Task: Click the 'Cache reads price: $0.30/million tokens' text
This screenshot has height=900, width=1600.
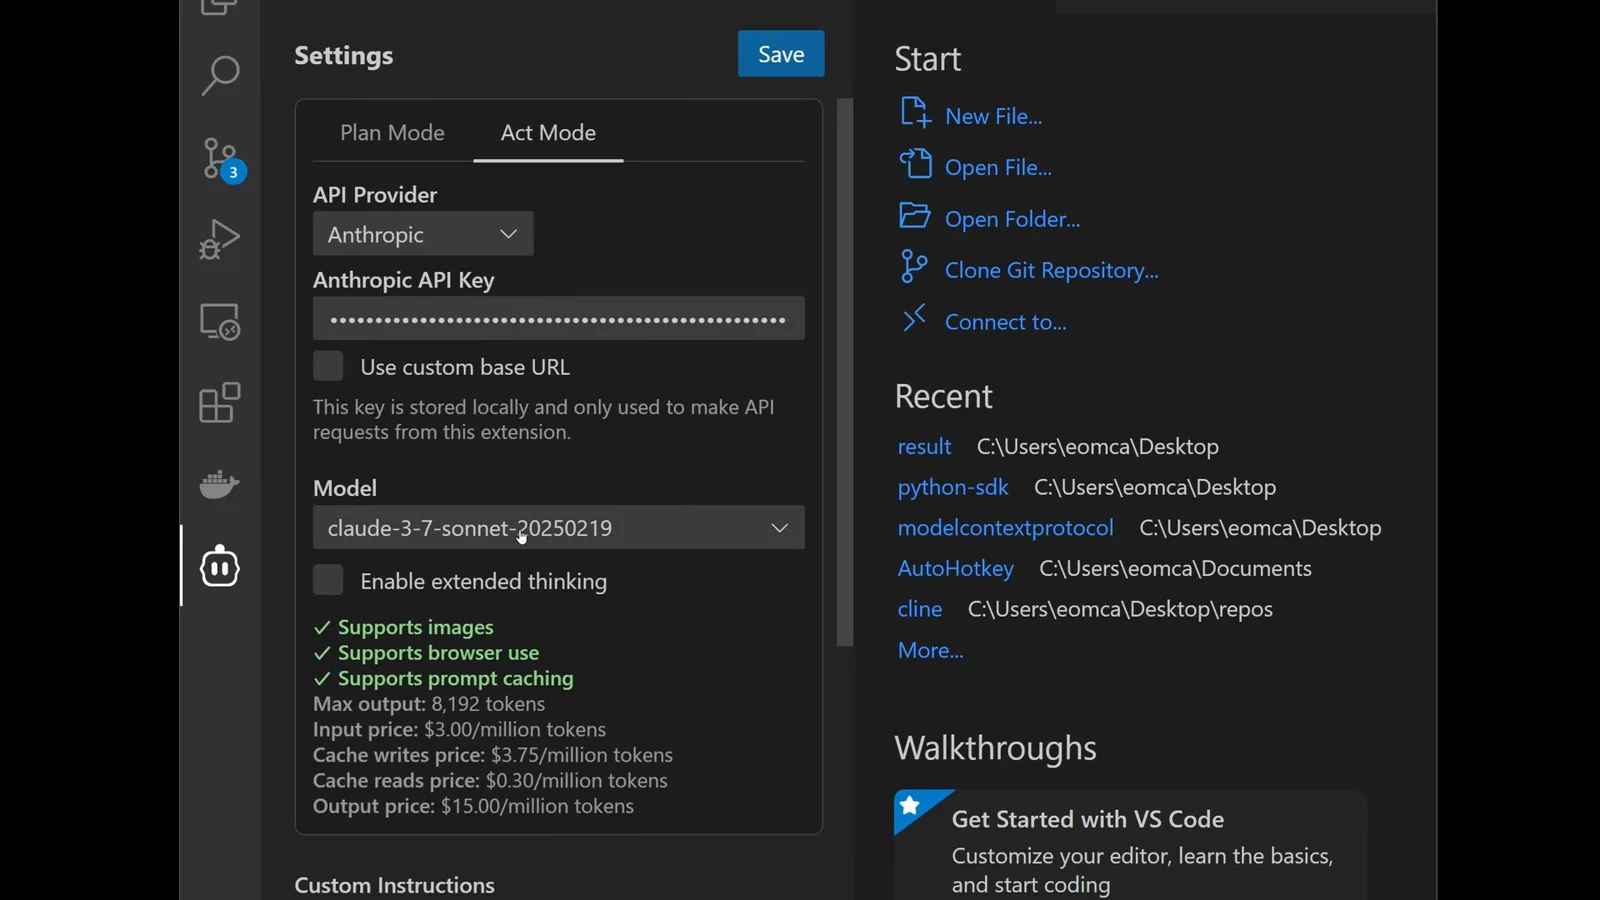Action: 490,781
